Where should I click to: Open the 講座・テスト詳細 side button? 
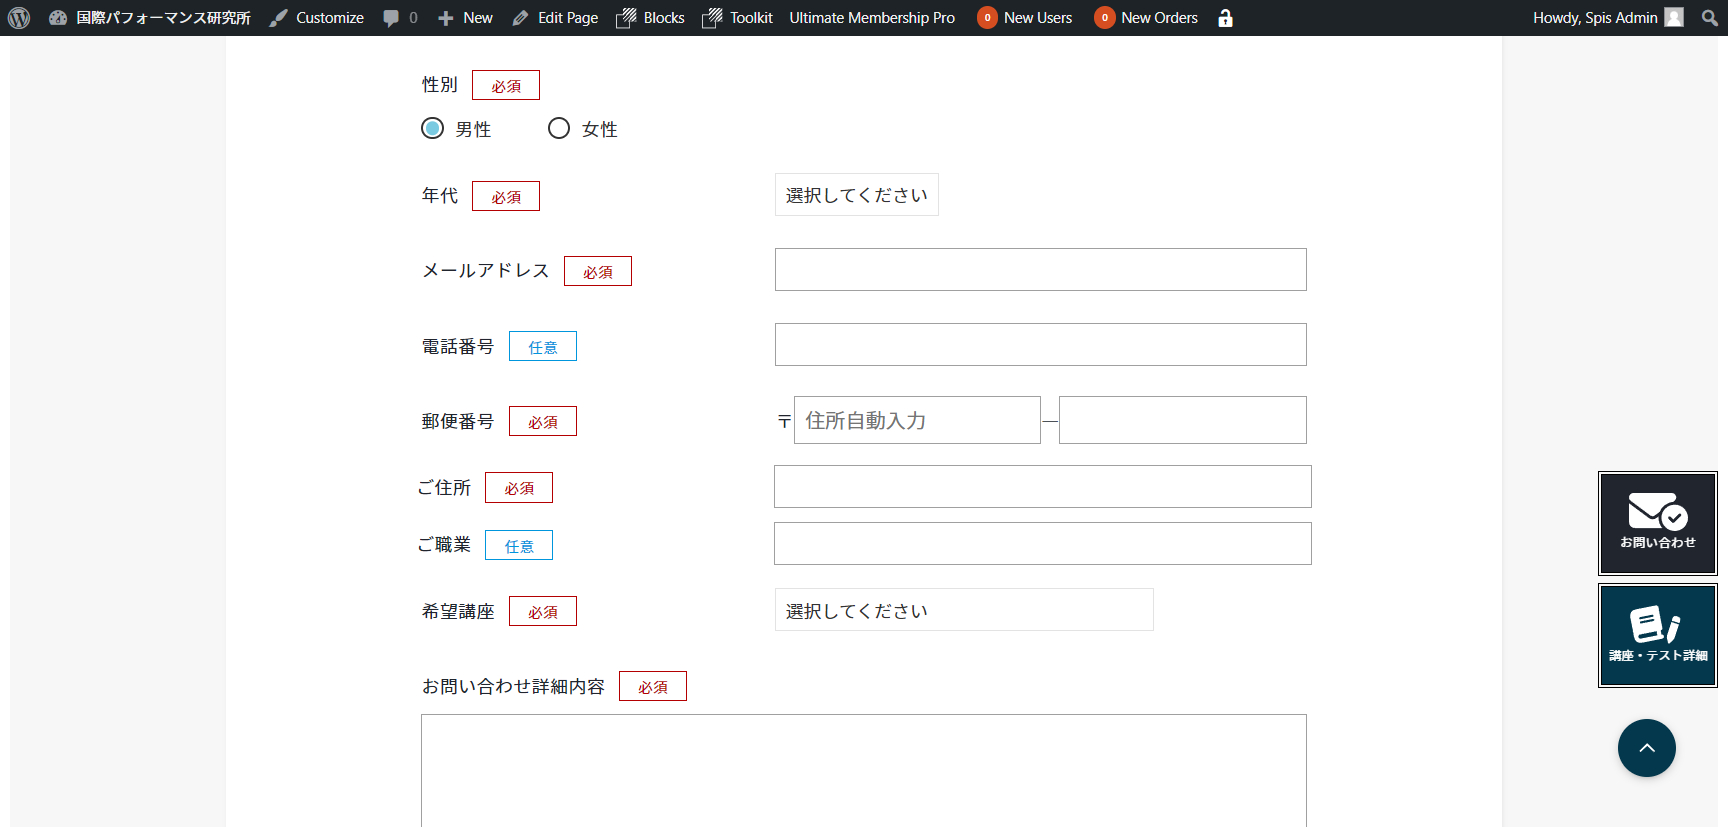tap(1657, 635)
